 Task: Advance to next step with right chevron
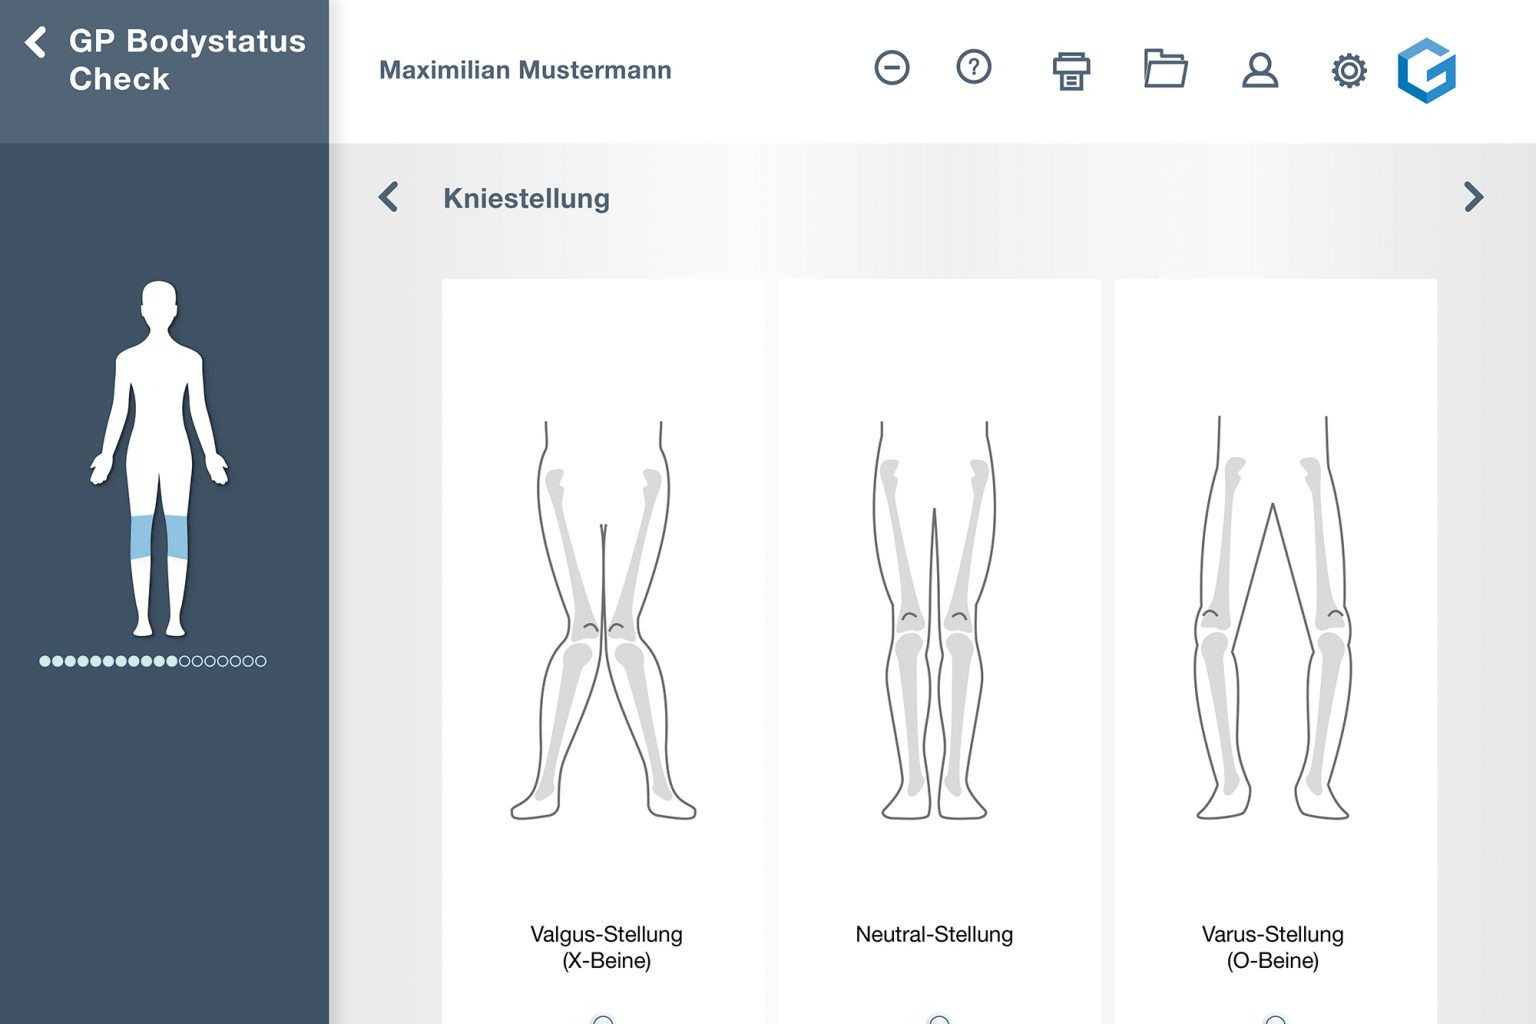[x=1473, y=197]
